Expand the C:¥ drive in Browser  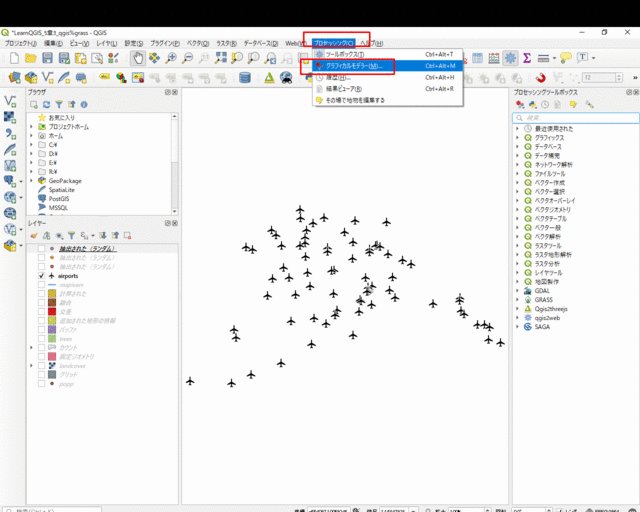(31, 145)
